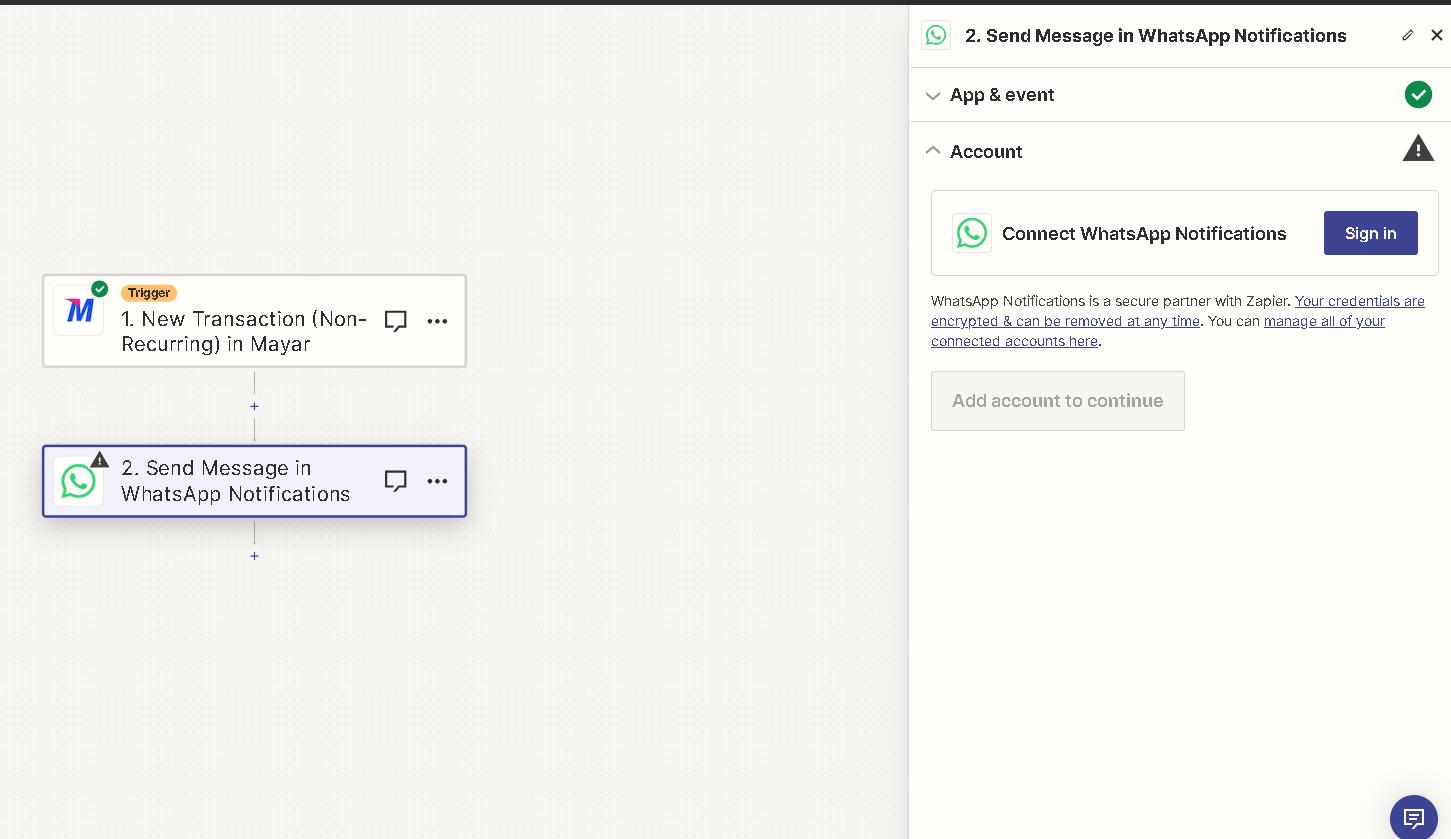1451x839 pixels.
Task: Rename step using the pencil edit icon
Action: (1408, 35)
